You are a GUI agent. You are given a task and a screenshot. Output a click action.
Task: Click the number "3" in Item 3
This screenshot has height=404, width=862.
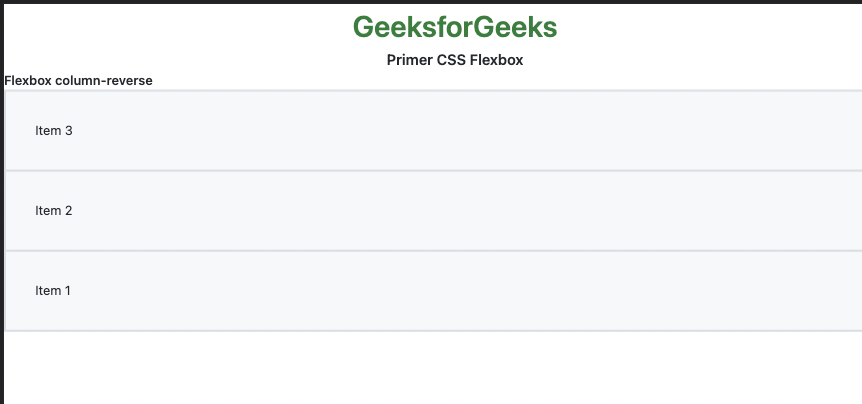tap(68, 131)
